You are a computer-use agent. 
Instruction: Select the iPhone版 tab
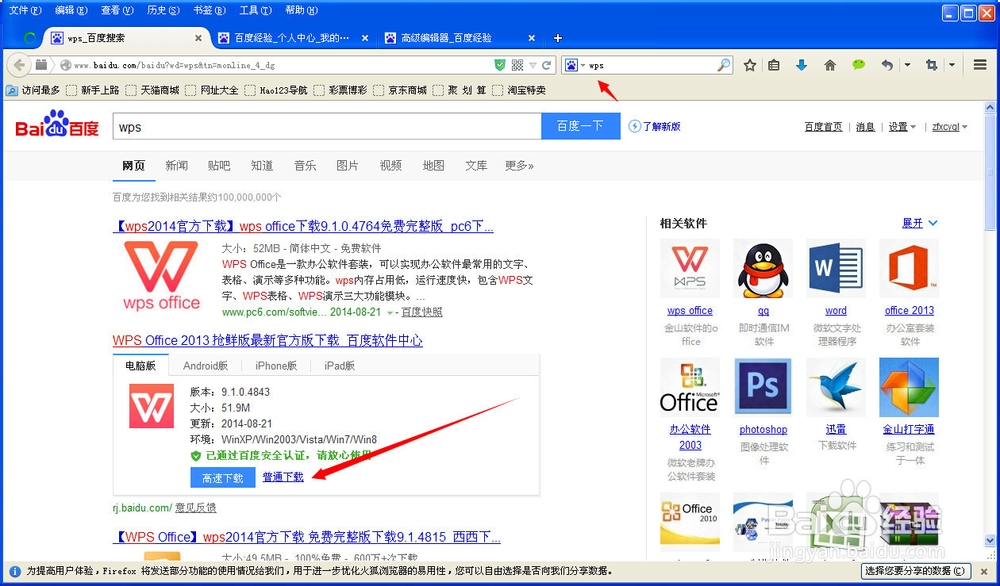276,365
